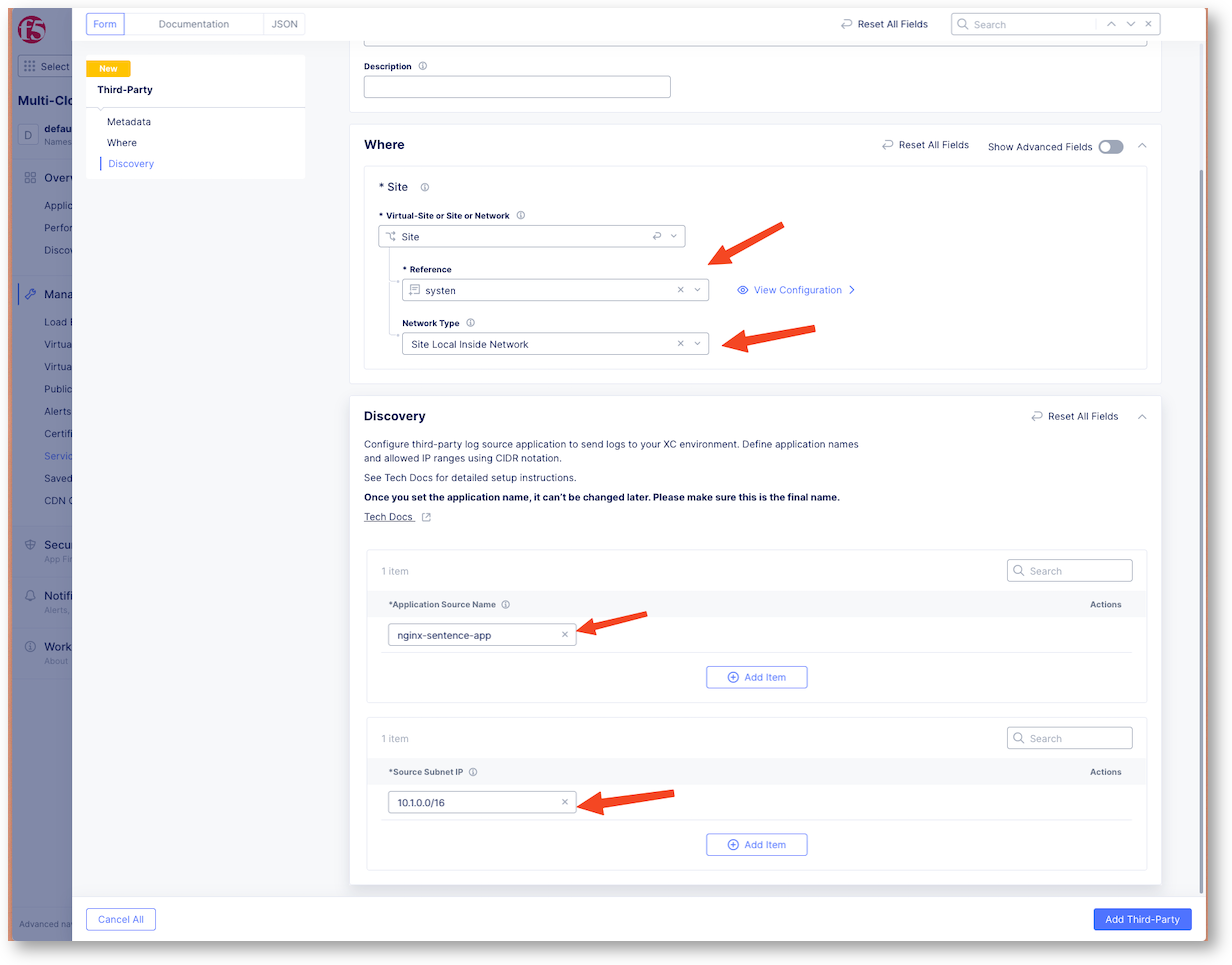
Task: Click the View Configuration link
Action: pos(796,290)
